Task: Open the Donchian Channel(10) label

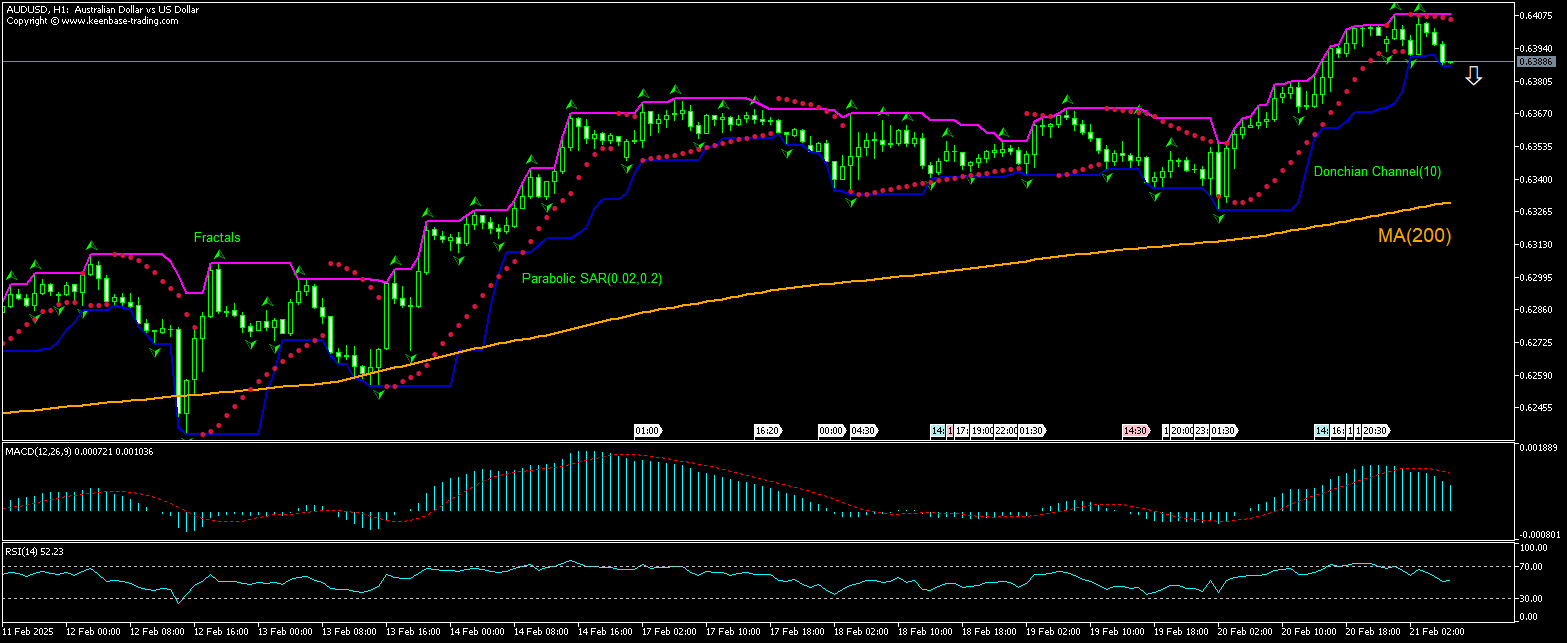Action: pos(1378,171)
